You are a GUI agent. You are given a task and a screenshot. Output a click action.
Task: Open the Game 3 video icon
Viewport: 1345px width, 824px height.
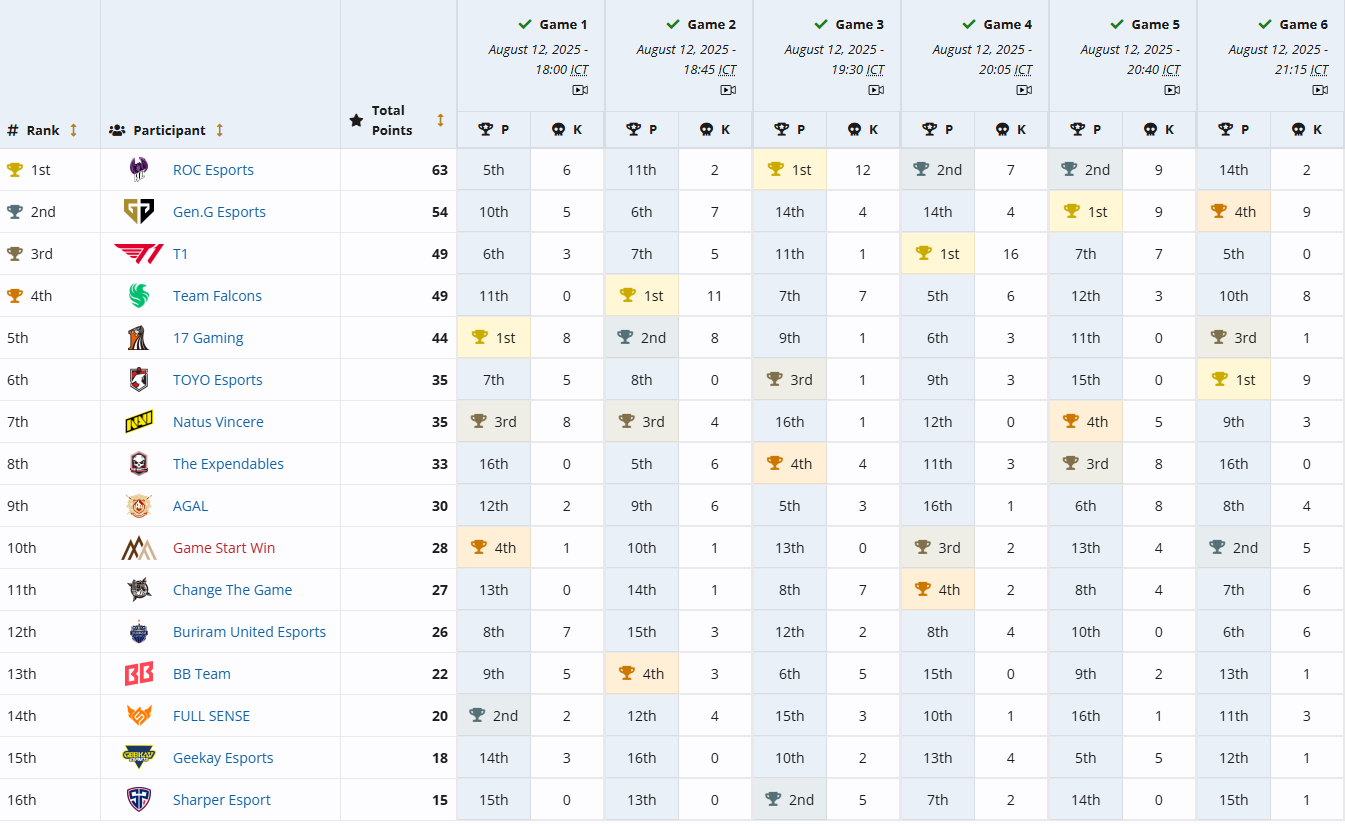point(876,90)
